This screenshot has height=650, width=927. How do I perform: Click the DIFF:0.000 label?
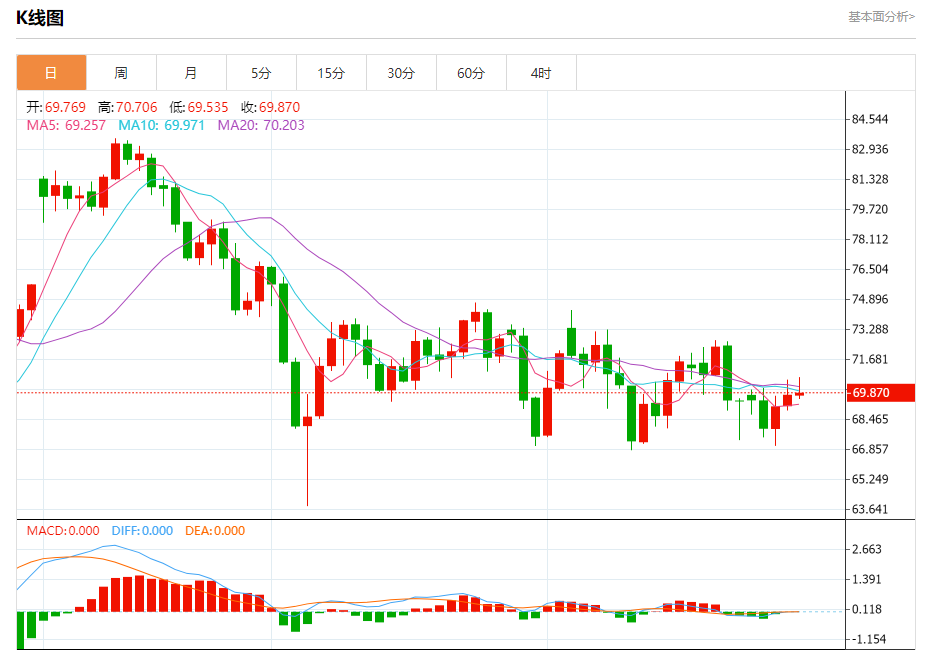coord(142,531)
